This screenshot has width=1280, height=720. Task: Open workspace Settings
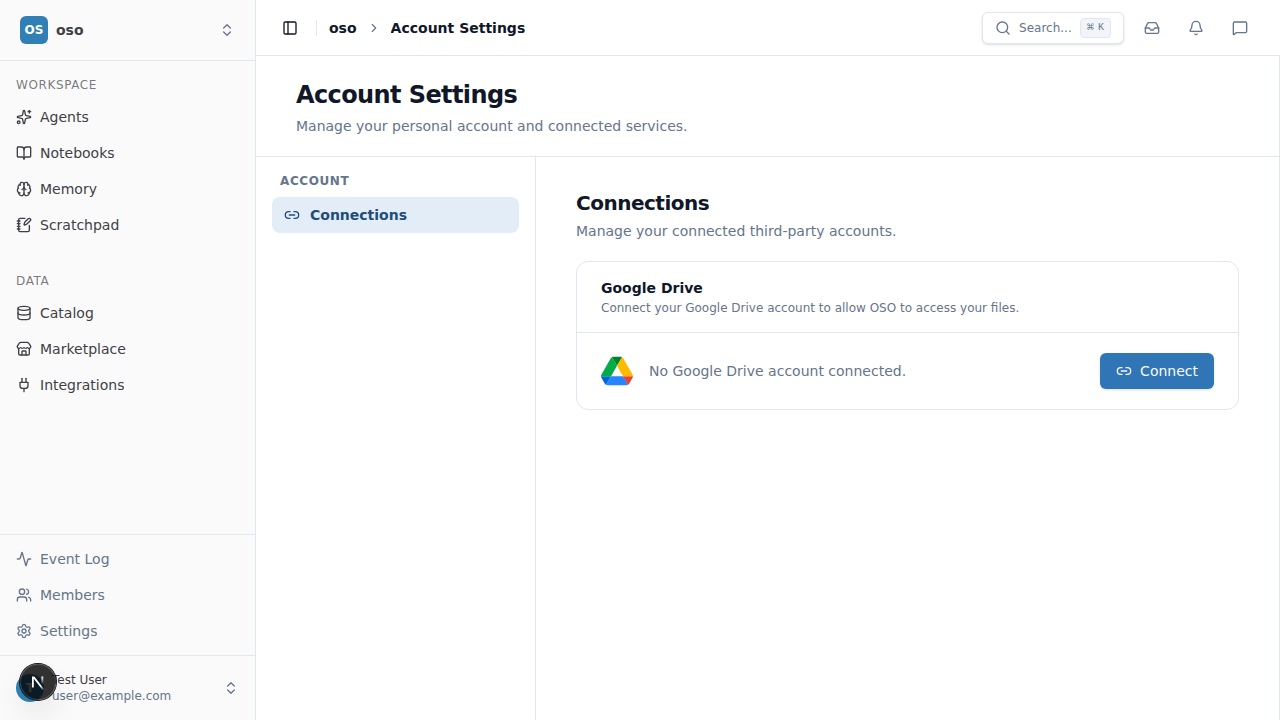128,631
